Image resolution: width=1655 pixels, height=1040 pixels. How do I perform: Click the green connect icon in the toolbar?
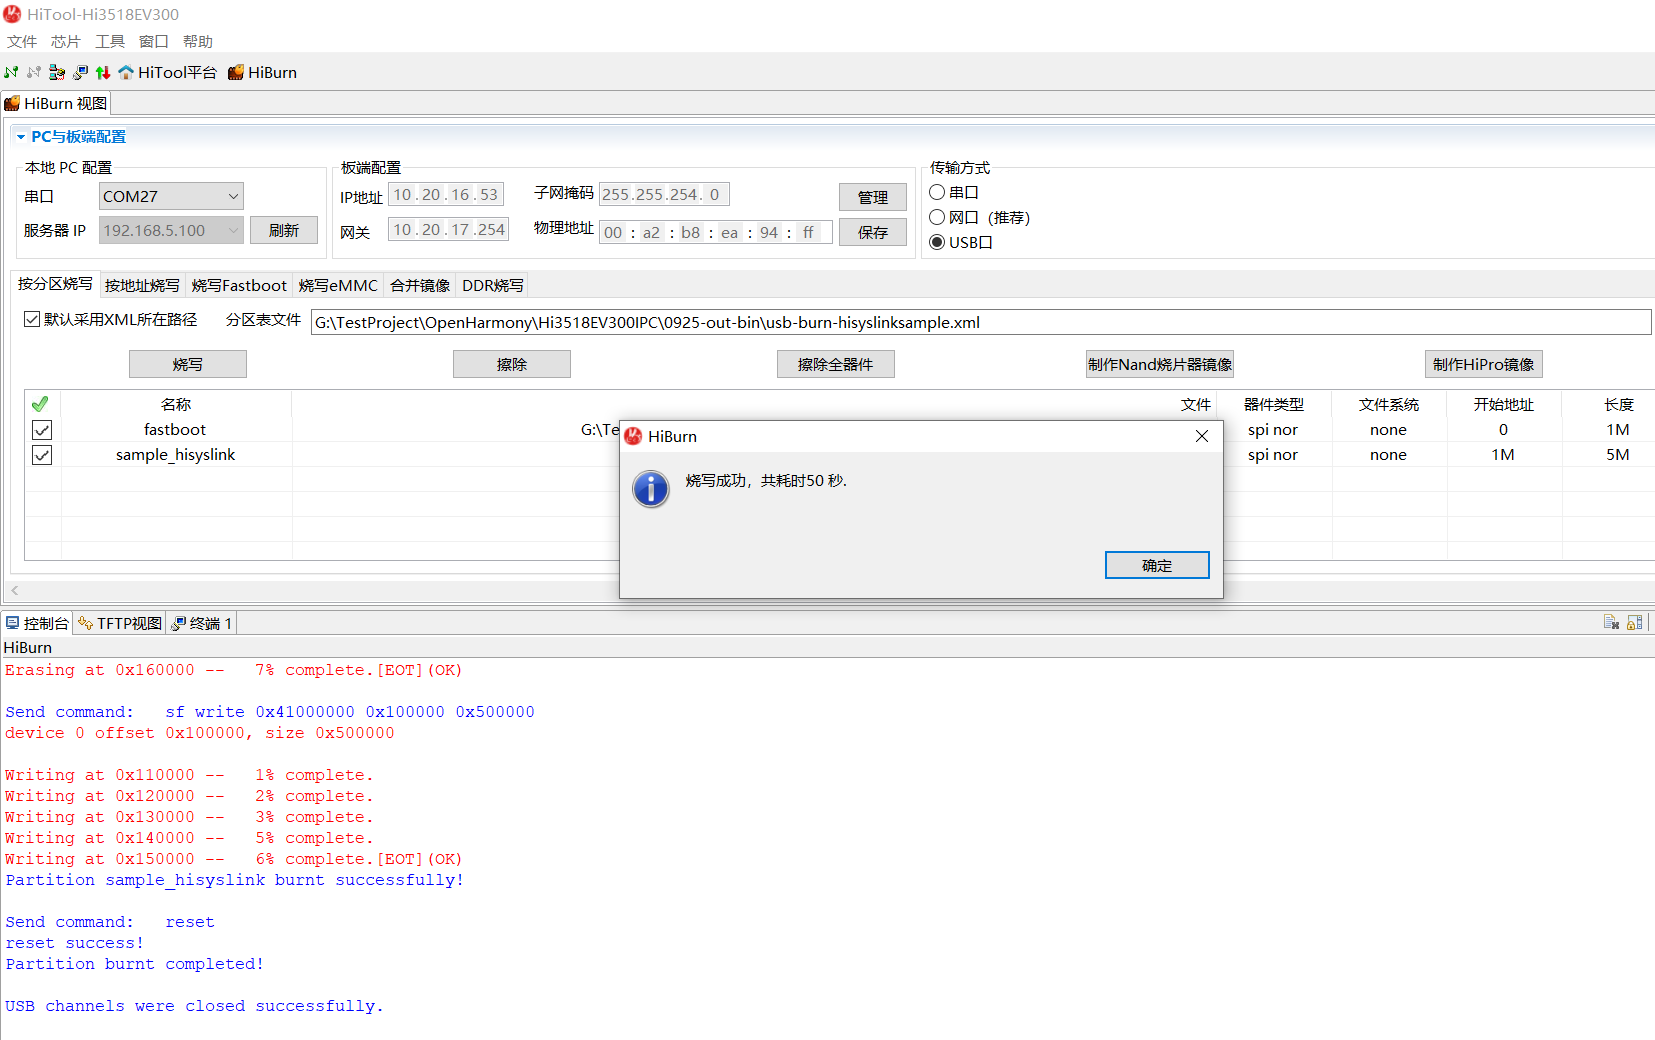pos(11,72)
